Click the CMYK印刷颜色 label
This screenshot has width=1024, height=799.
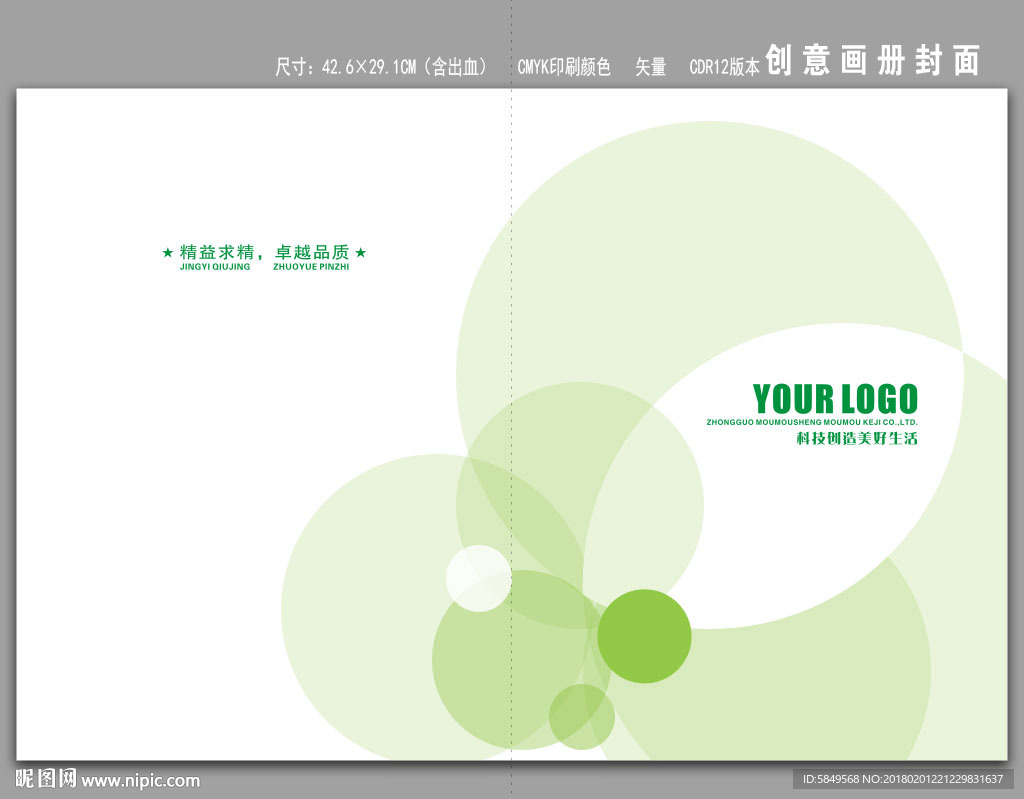[x=564, y=67]
